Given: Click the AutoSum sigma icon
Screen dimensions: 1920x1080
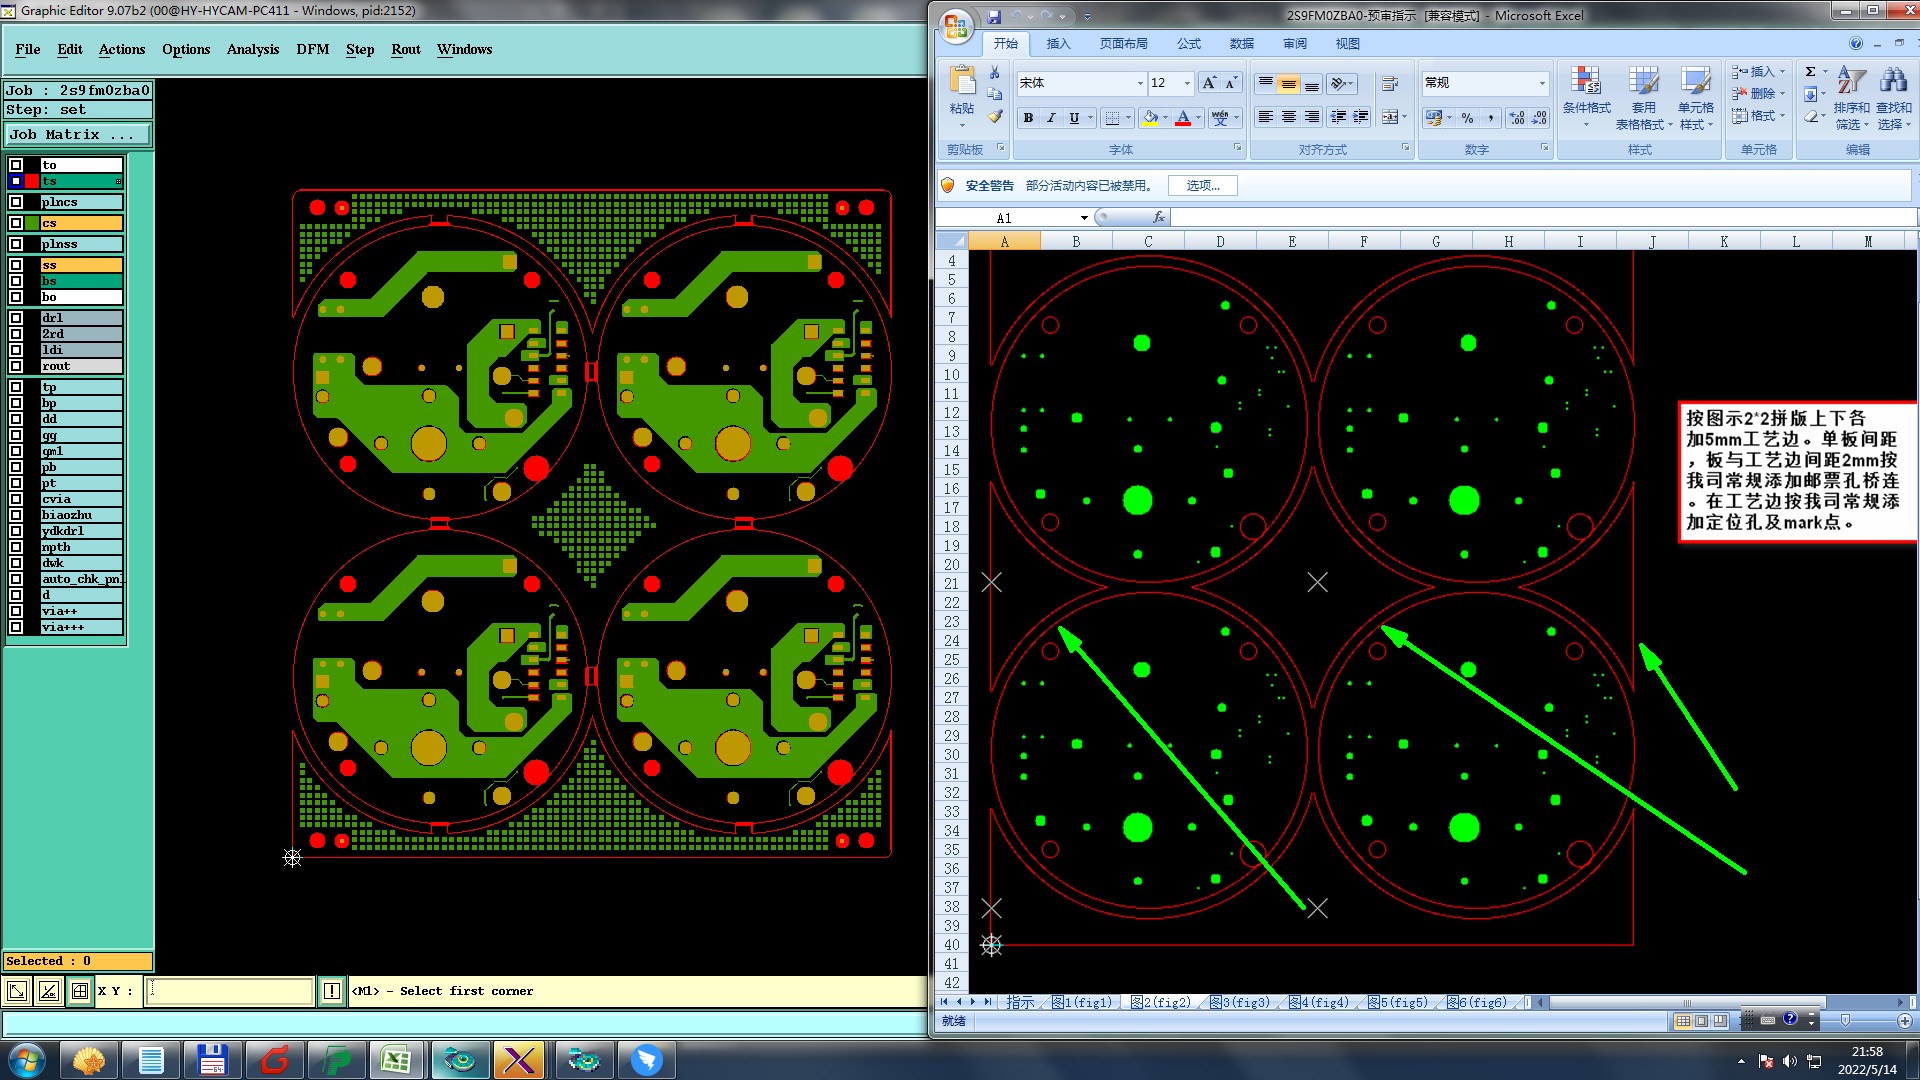Looking at the screenshot, I should coord(1810,72).
